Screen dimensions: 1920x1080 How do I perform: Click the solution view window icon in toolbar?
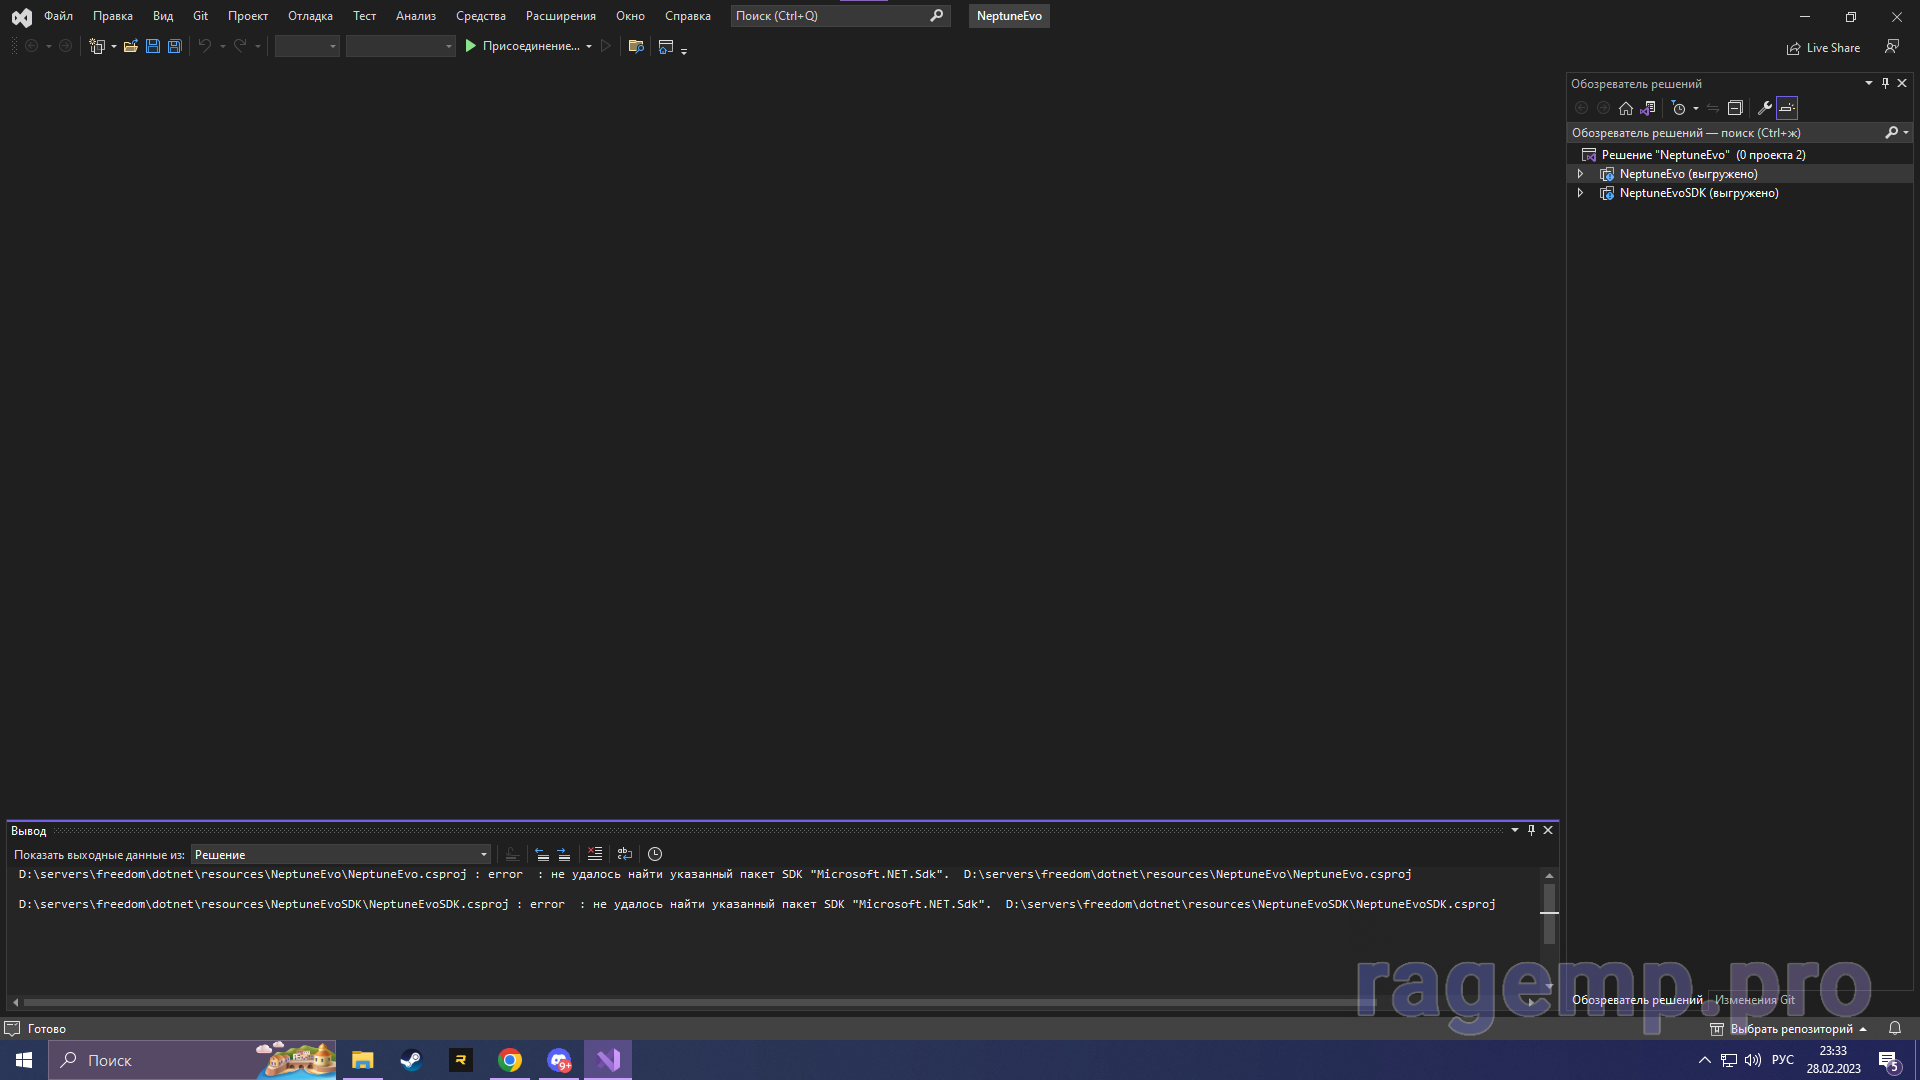tap(666, 46)
